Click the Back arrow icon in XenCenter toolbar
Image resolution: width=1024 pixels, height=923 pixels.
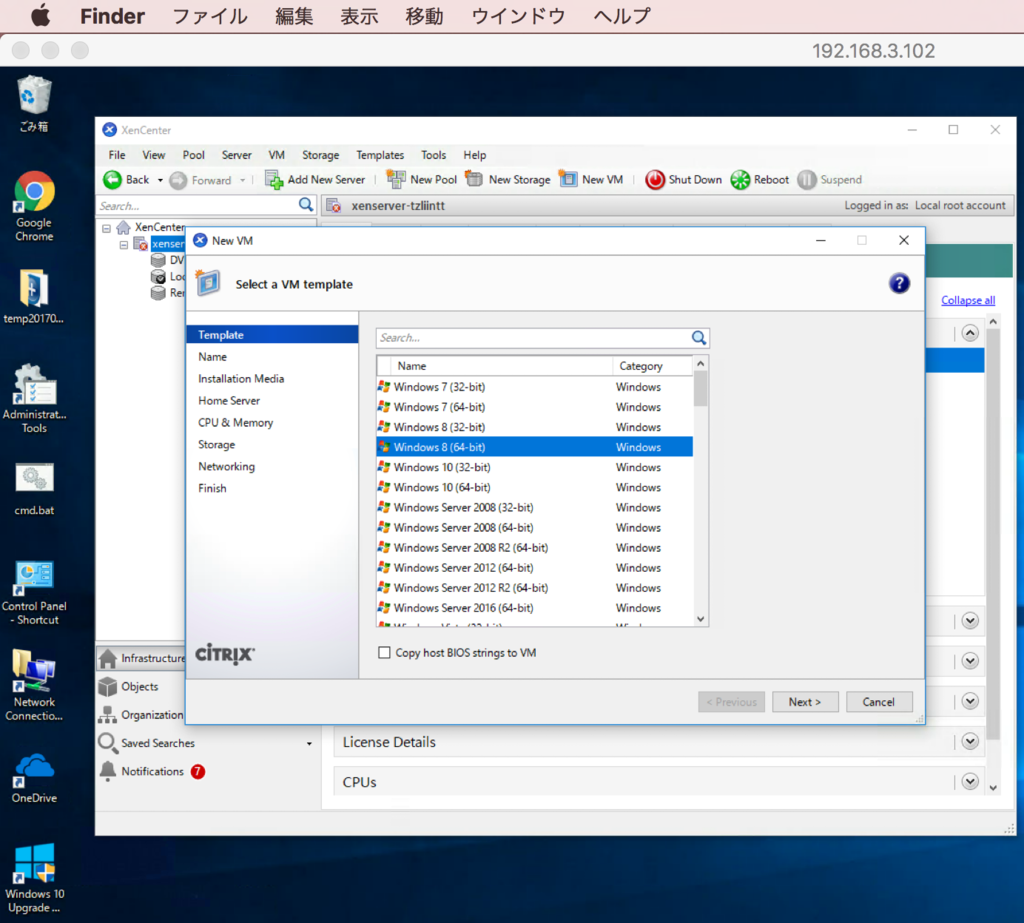112,180
